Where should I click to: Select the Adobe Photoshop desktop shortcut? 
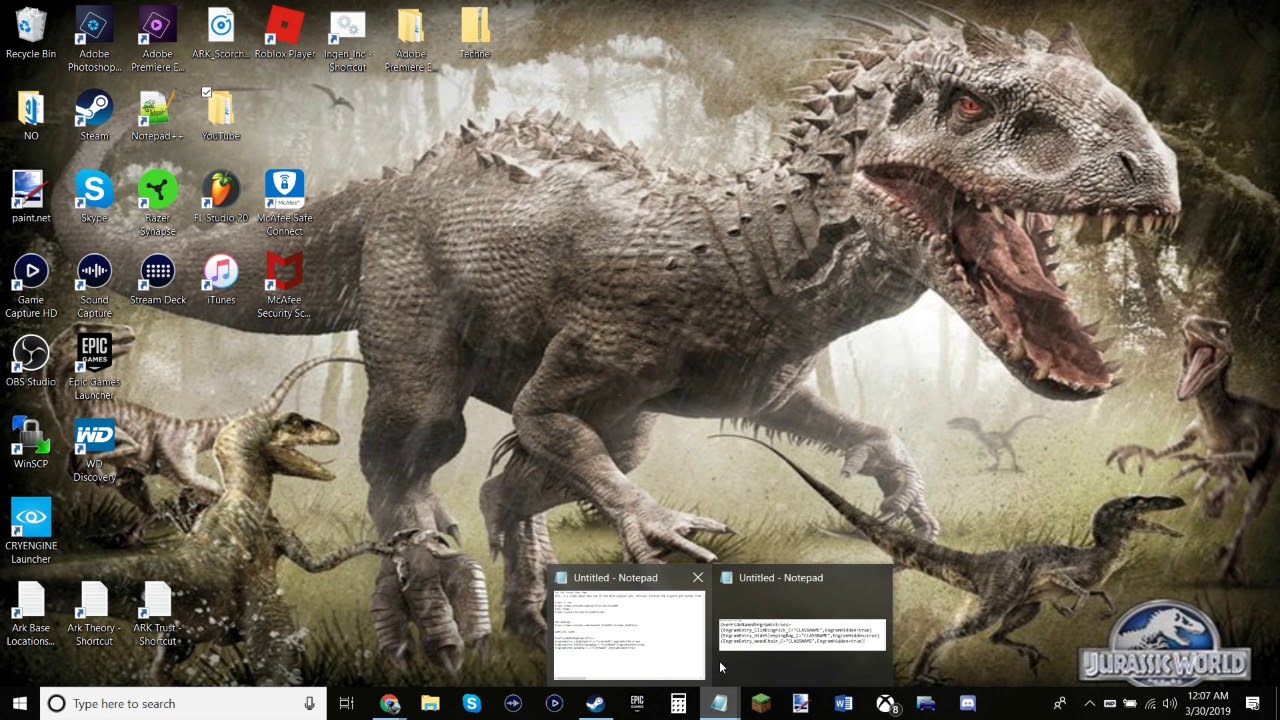(x=94, y=40)
